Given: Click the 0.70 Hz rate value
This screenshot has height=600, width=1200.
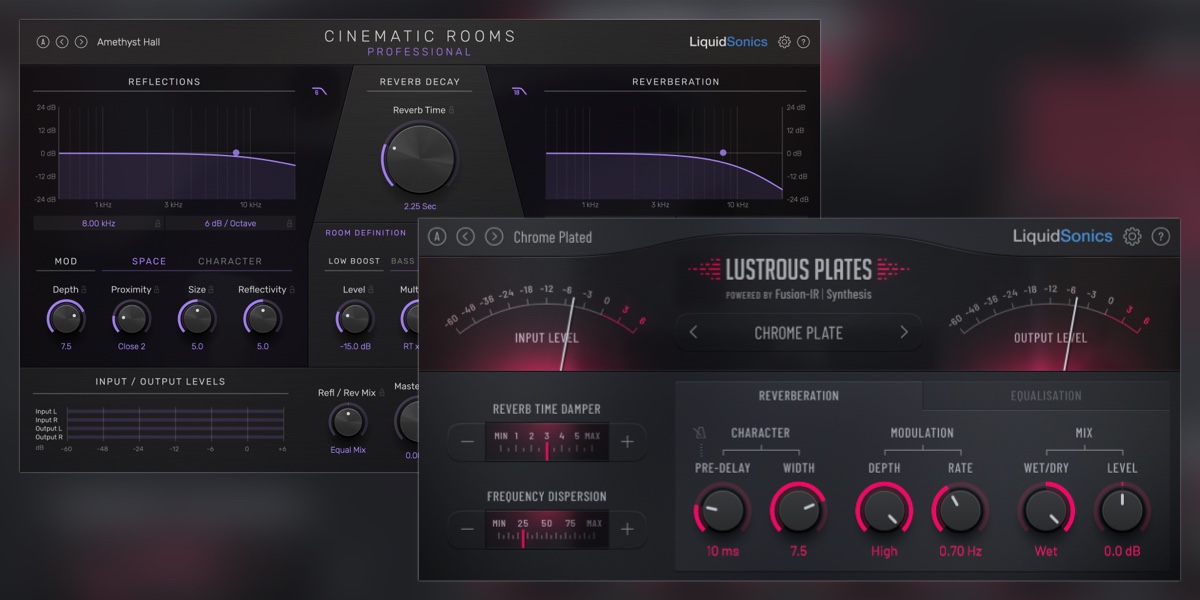Looking at the screenshot, I should (x=960, y=551).
